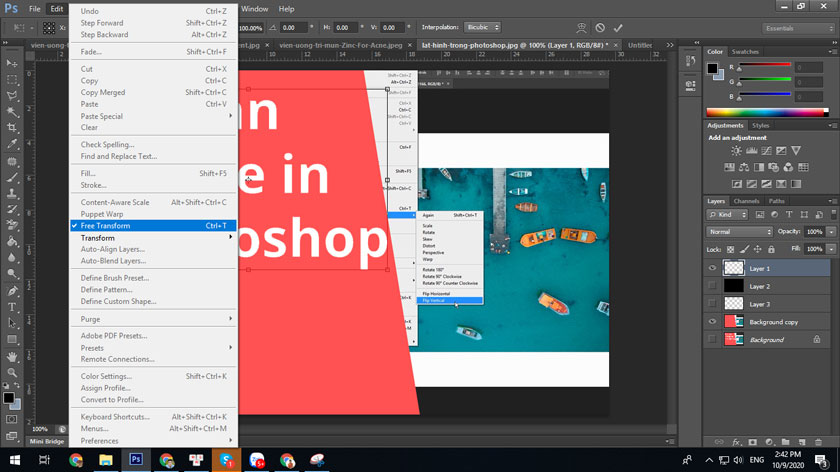840x472 pixels.
Task: Select the Paint Bucket tool
Action: pos(12,242)
